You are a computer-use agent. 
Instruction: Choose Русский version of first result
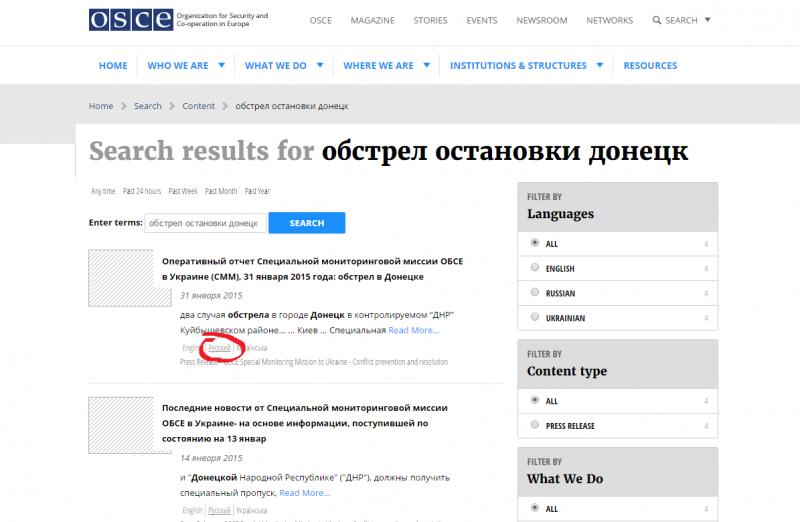219,347
